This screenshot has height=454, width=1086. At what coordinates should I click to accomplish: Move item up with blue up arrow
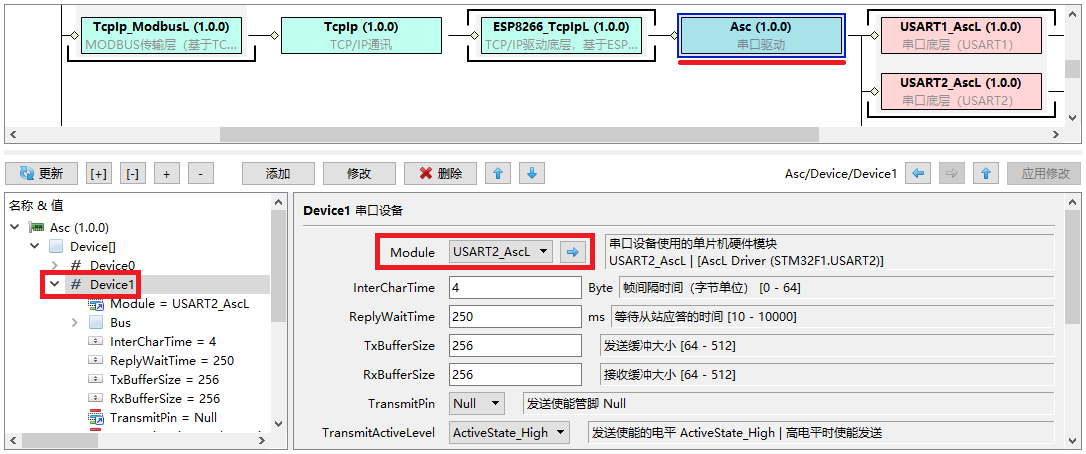click(x=498, y=173)
